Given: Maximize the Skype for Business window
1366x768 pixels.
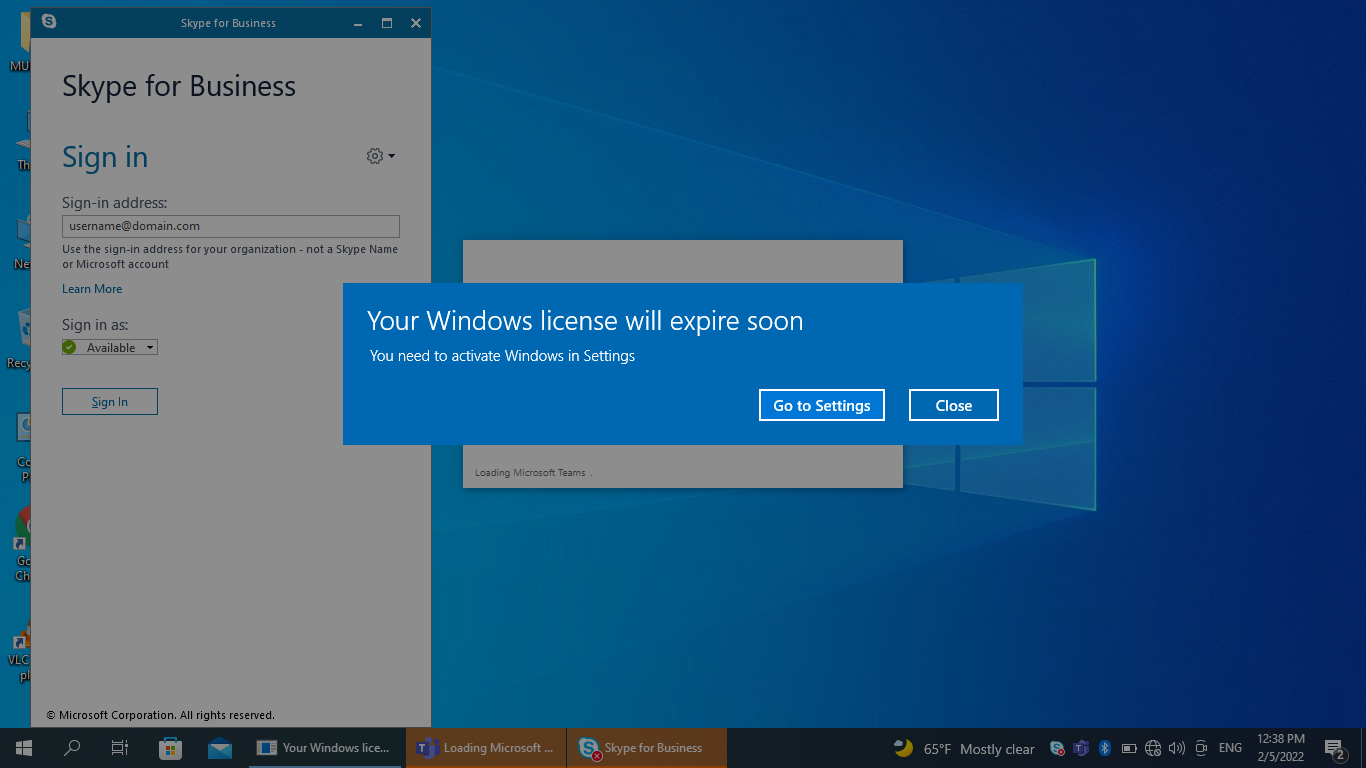Looking at the screenshot, I should tap(387, 23).
